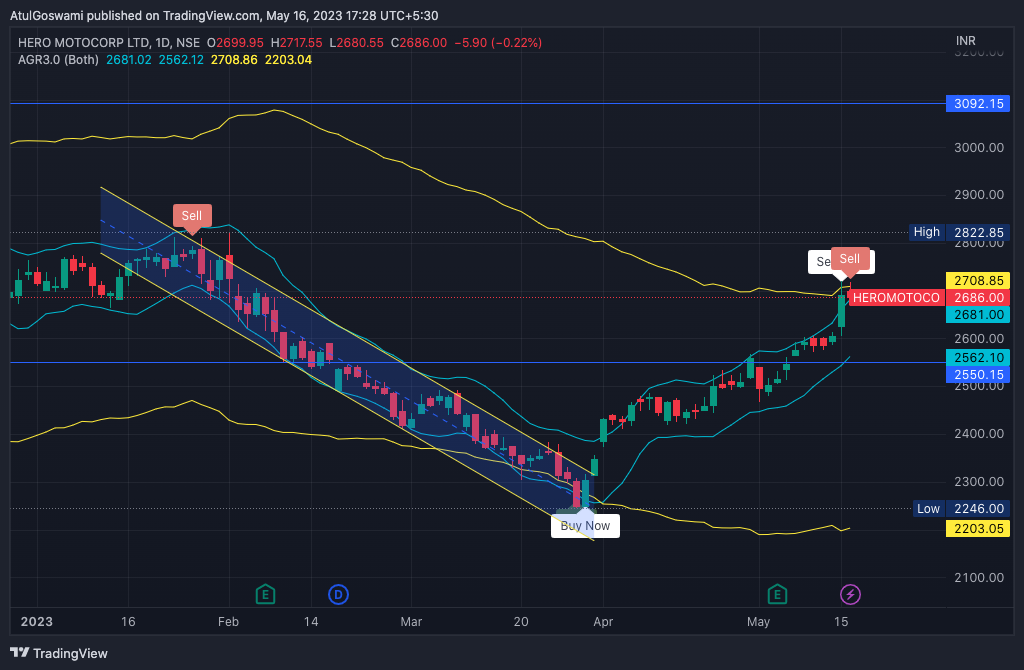
Task: Click the red Sell label near May 15
Action: pyautogui.click(x=850, y=259)
